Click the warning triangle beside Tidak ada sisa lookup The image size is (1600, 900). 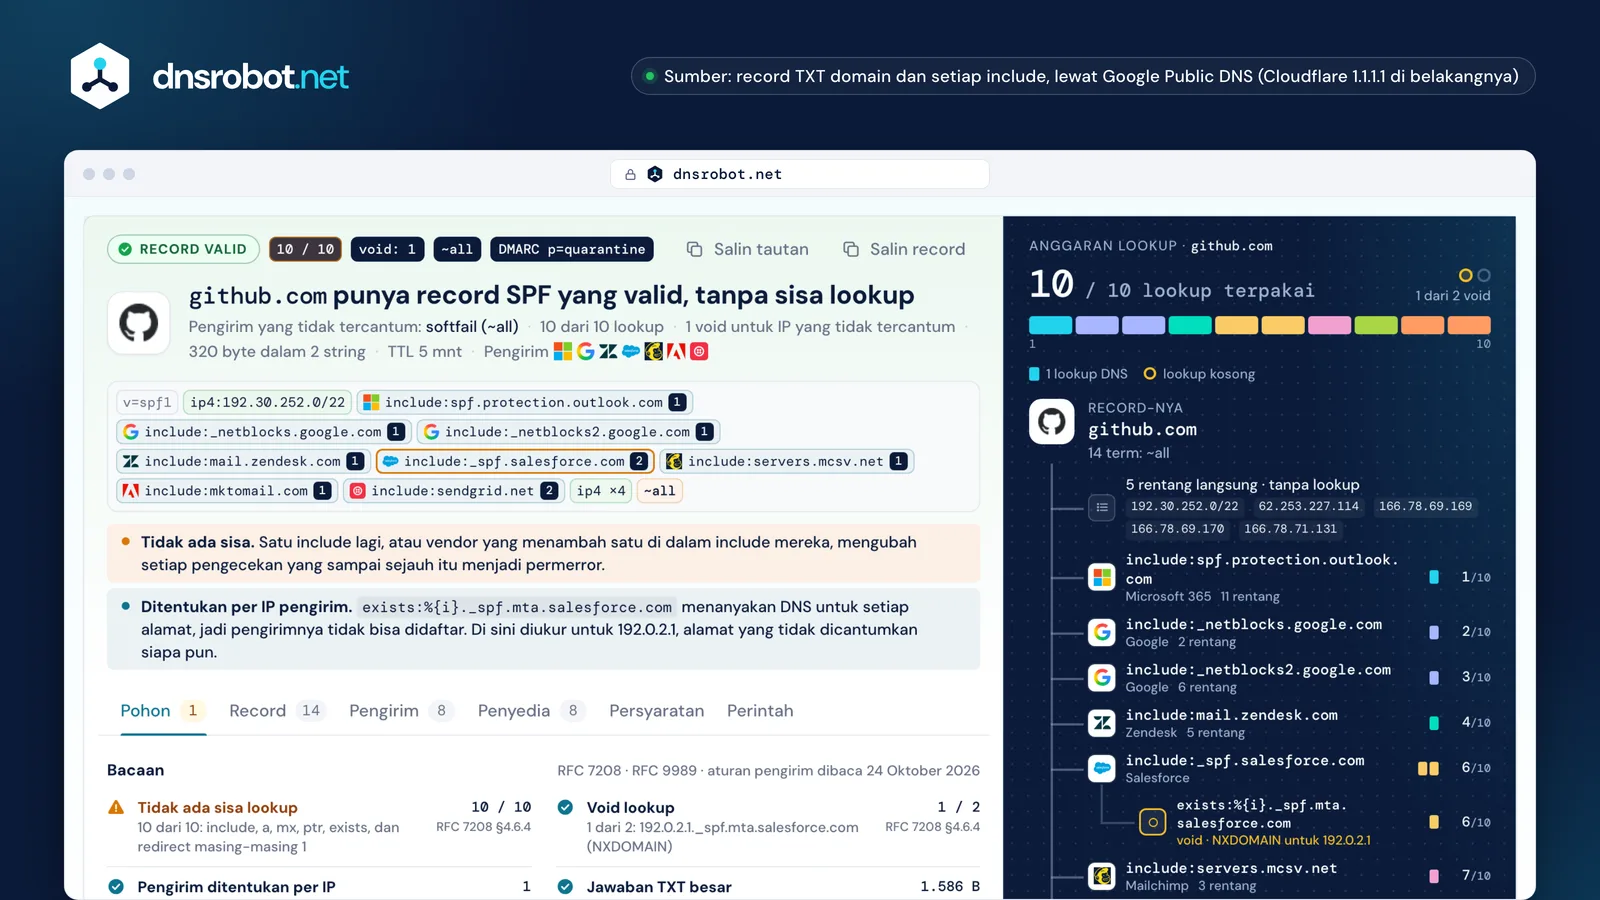(x=116, y=807)
